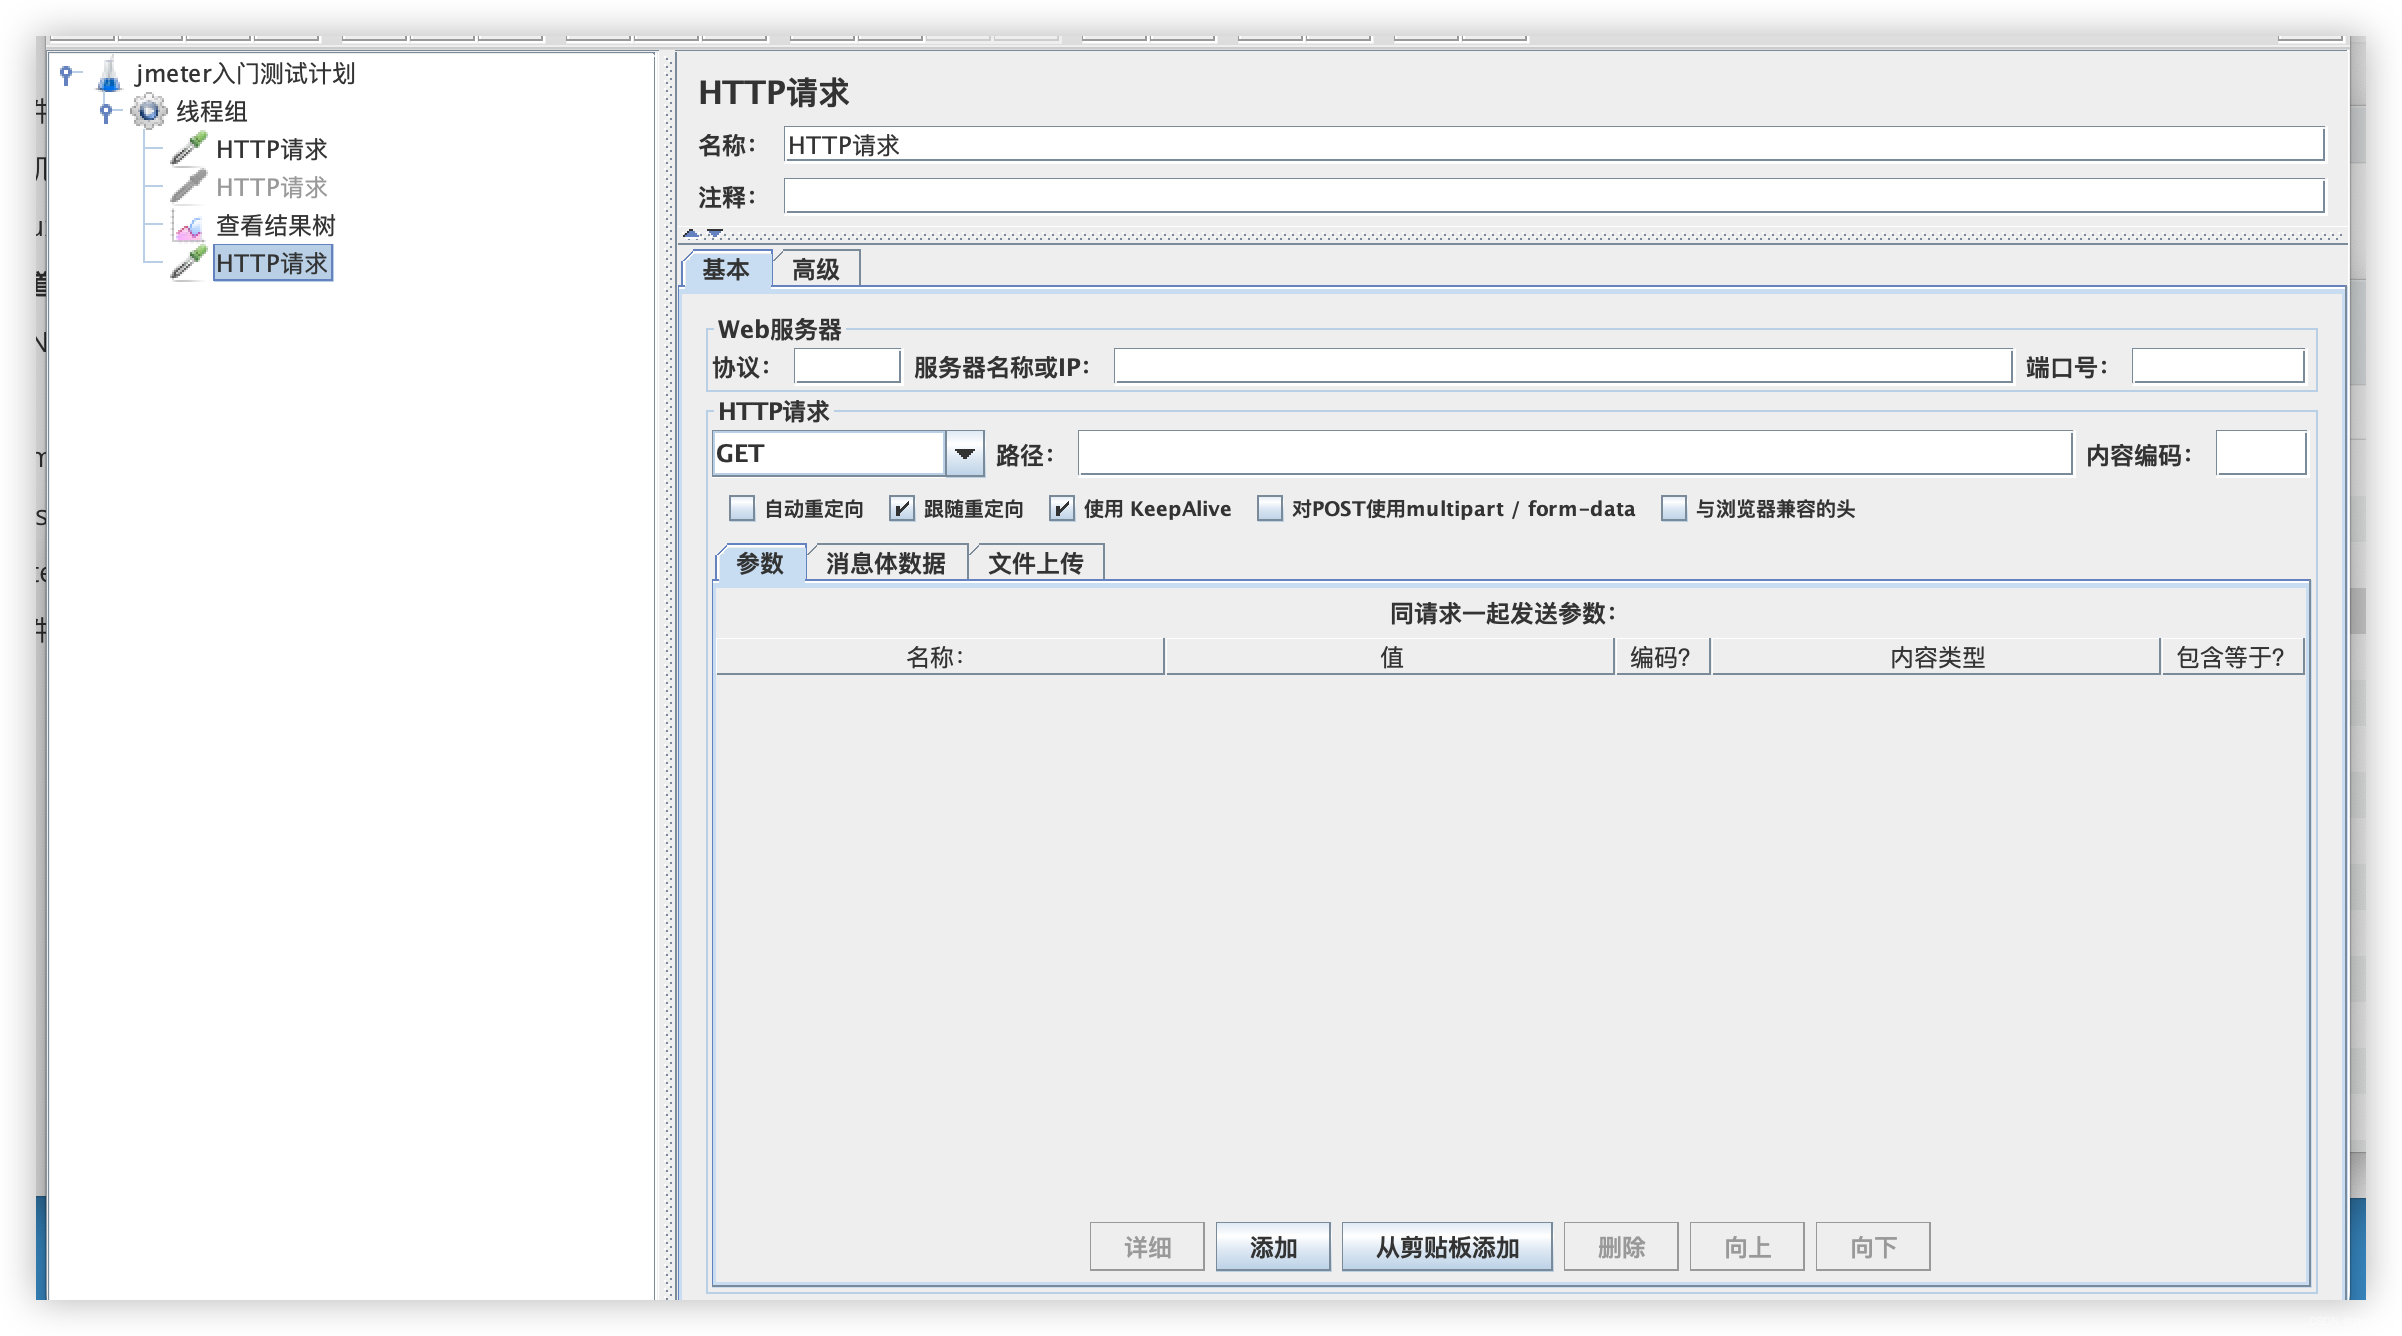The width and height of the screenshot is (2402, 1336).
Task: Click the GET method combo box field
Action: [829, 454]
